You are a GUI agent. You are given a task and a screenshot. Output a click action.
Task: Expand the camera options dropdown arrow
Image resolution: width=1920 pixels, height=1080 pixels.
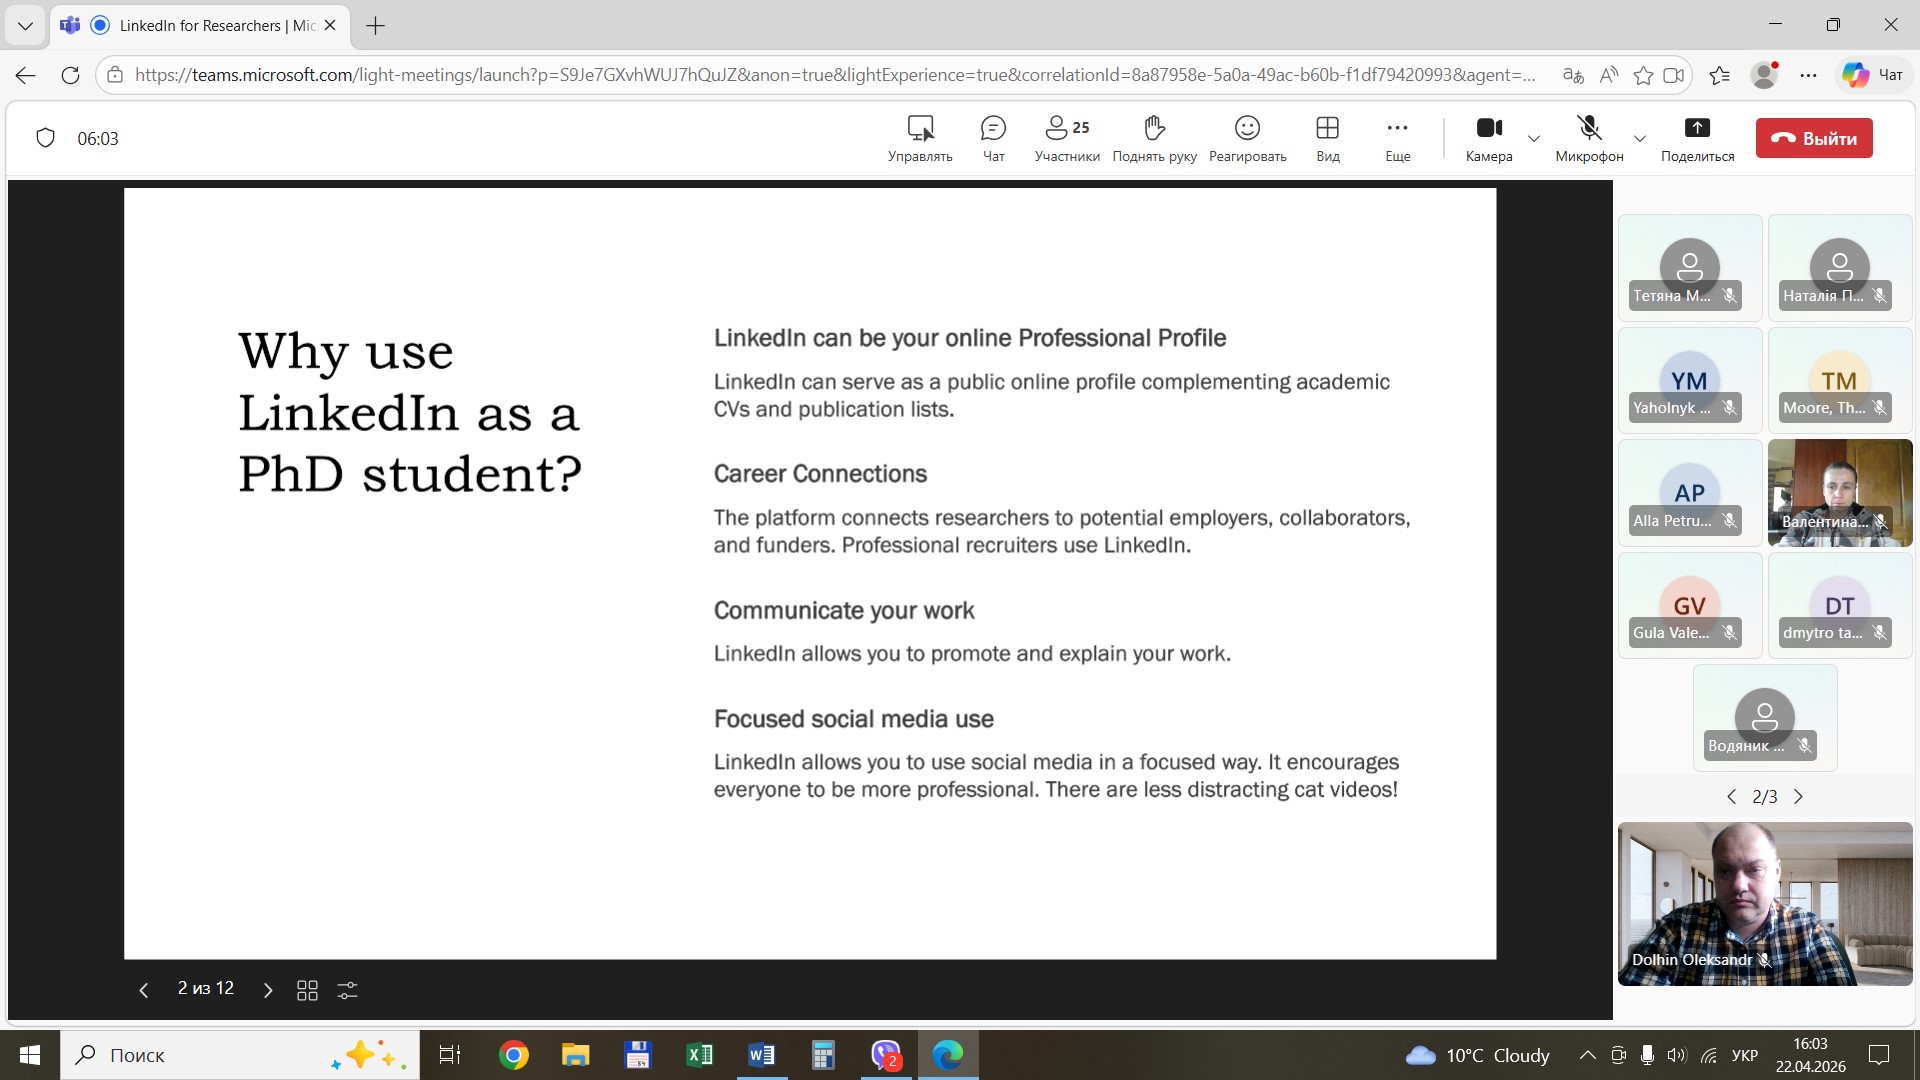[x=1534, y=139]
